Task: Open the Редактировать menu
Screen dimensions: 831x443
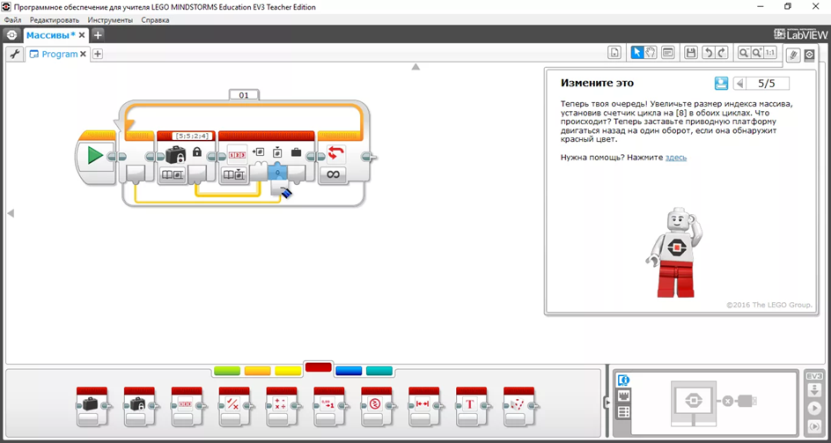Action: (54, 20)
